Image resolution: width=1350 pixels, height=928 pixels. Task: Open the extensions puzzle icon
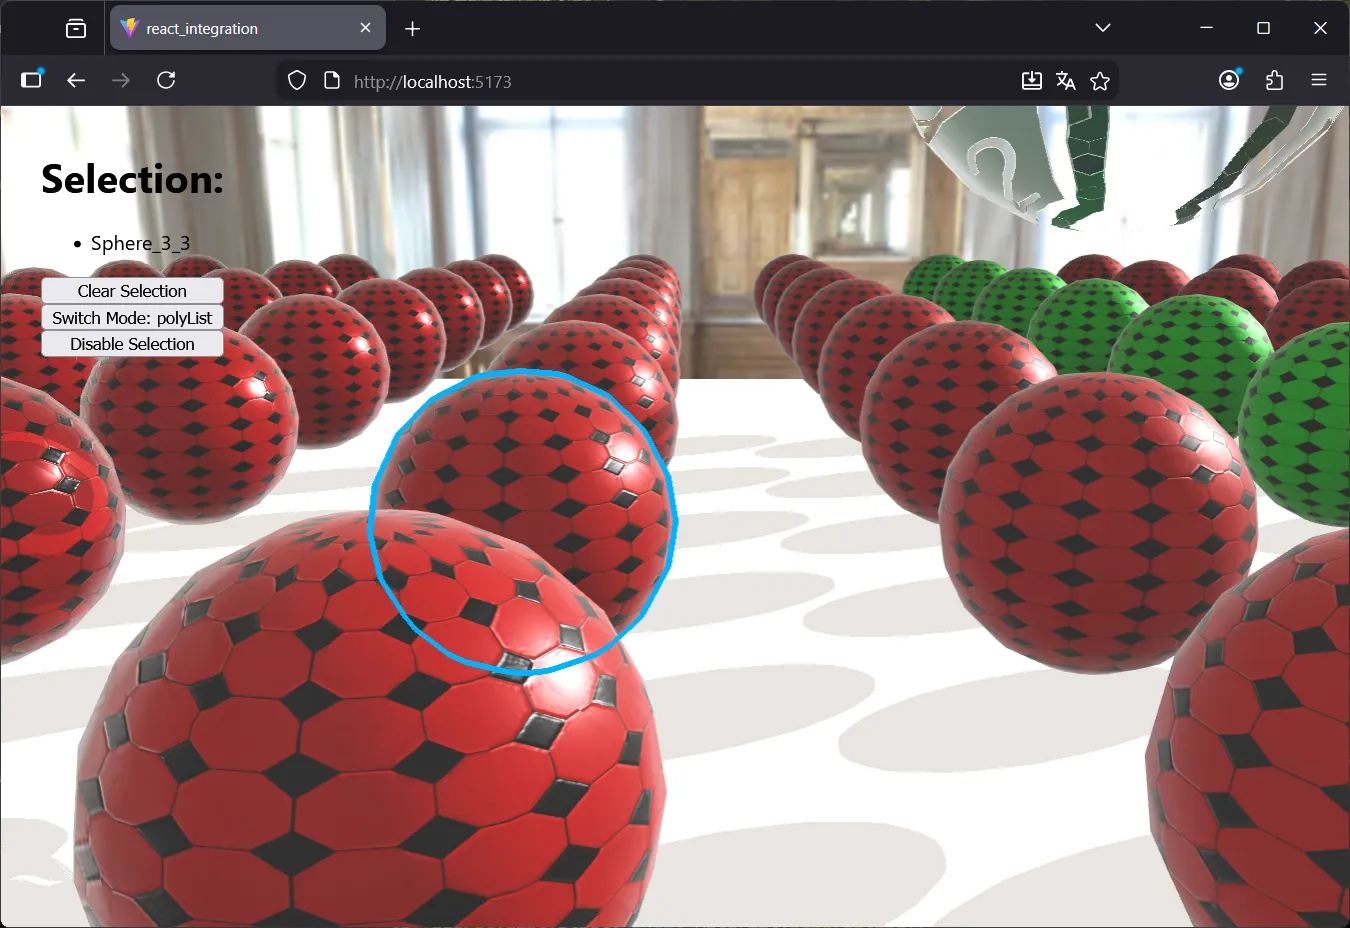(1274, 80)
